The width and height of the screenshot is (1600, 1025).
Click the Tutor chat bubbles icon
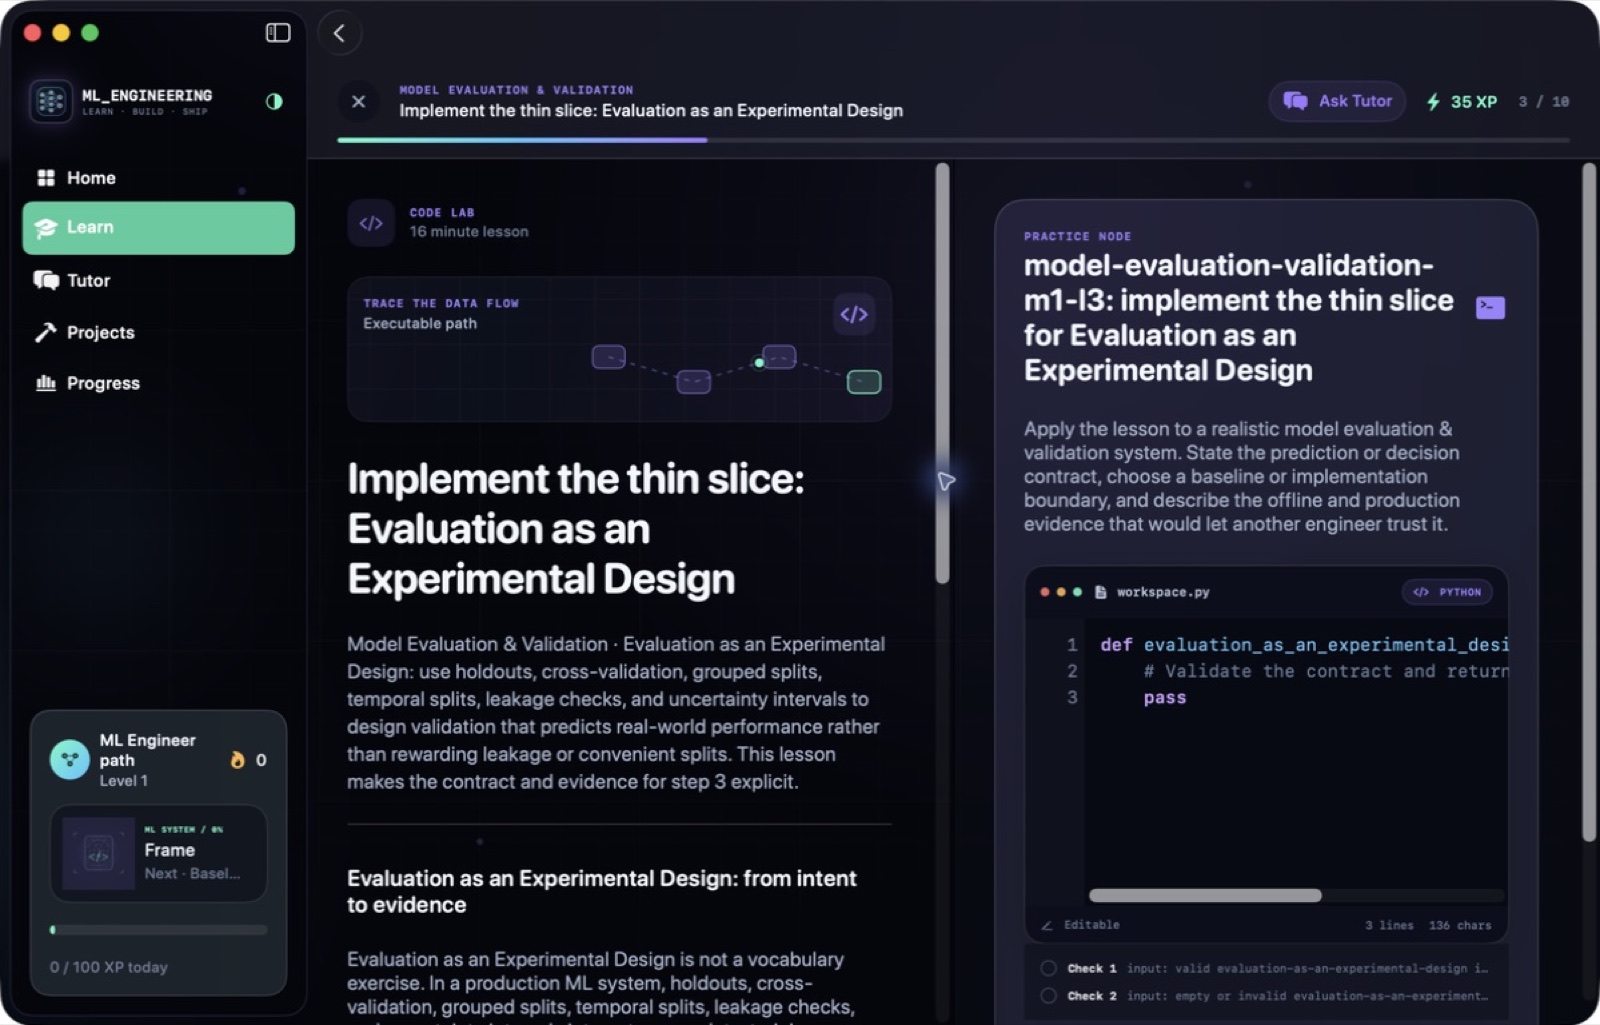pyautogui.click(x=46, y=280)
